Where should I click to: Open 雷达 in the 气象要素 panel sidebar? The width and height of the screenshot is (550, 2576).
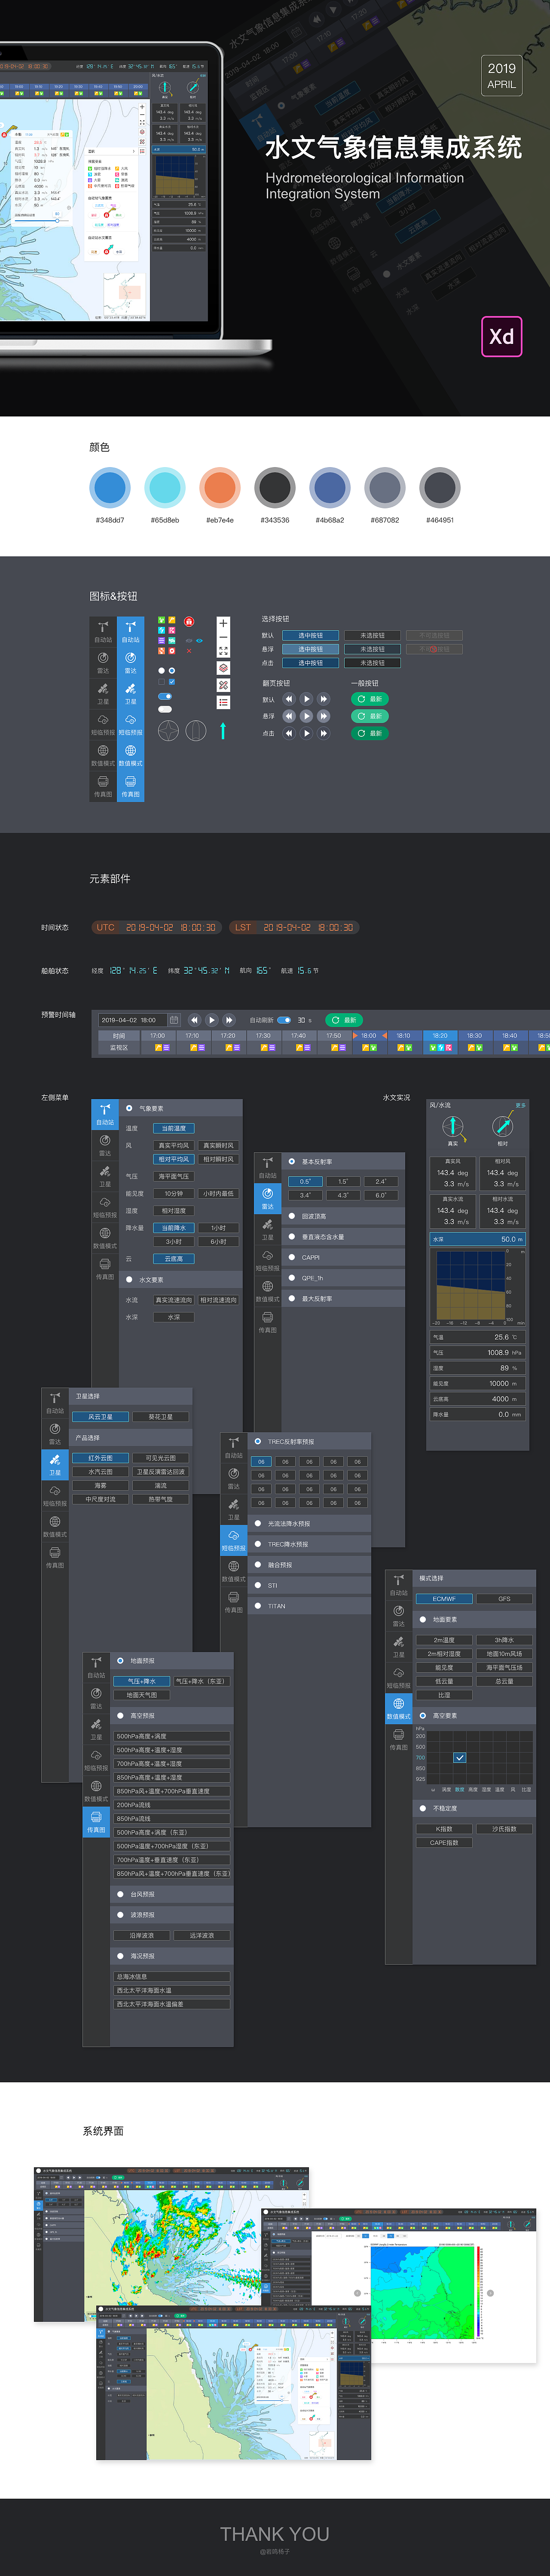point(105,1146)
